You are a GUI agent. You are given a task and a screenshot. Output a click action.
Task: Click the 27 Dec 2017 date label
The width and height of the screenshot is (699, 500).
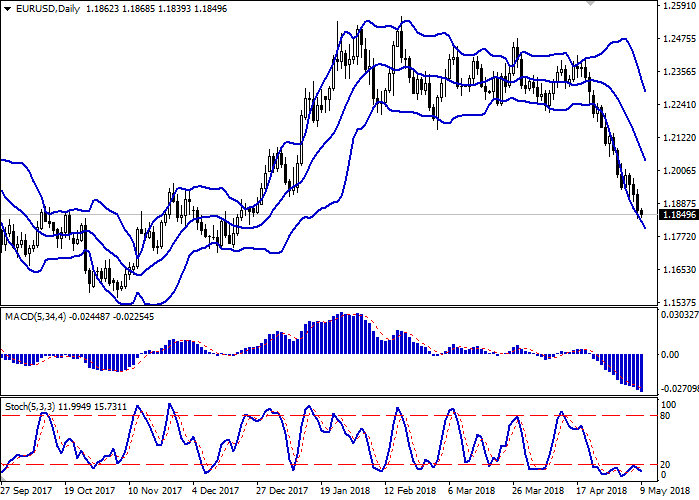(279, 491)
